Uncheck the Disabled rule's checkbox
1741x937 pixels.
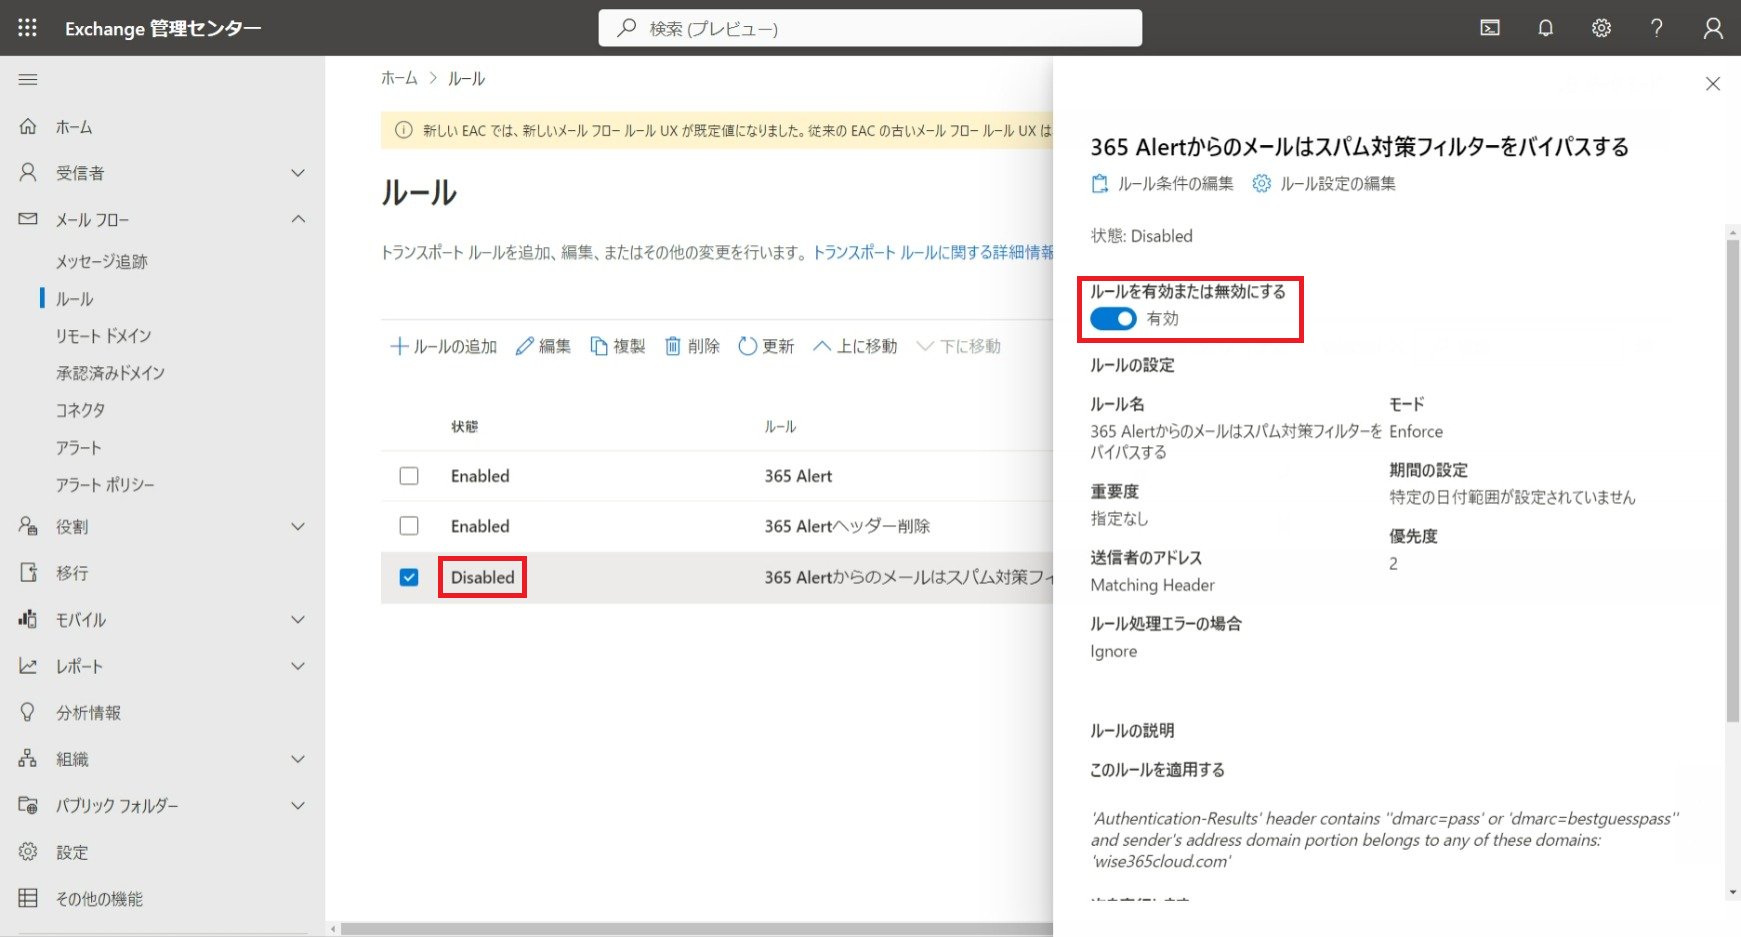[x=409, y=577]
